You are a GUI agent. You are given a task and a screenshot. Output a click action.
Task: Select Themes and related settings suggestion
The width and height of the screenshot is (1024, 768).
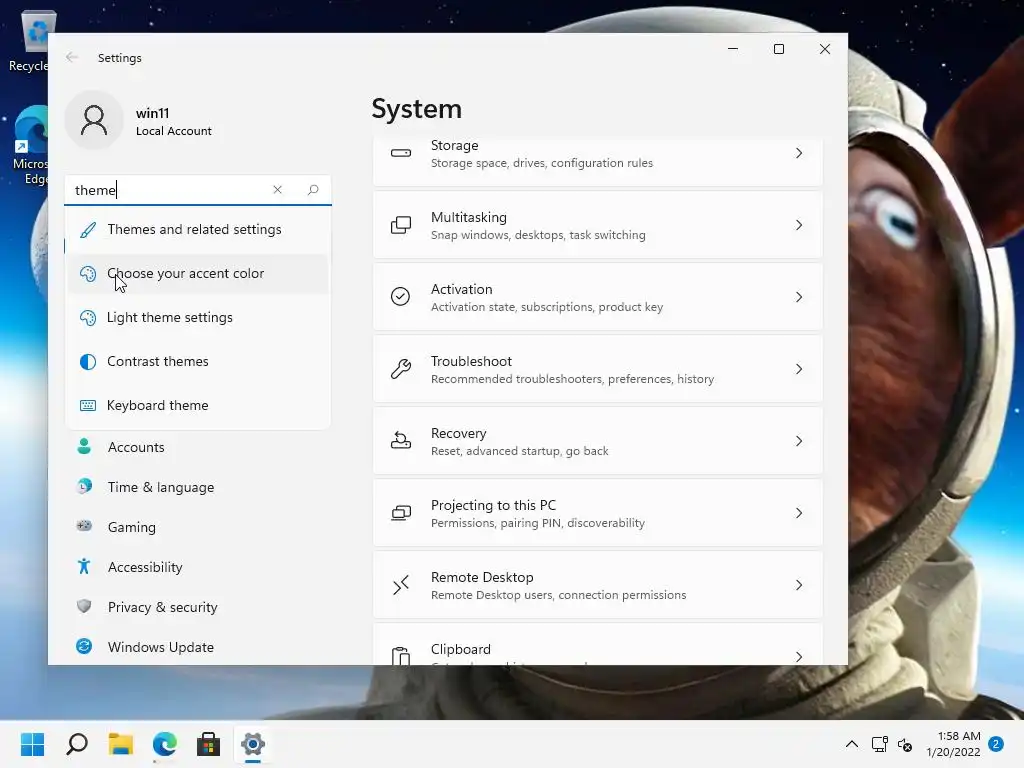(x=198, y=229)
